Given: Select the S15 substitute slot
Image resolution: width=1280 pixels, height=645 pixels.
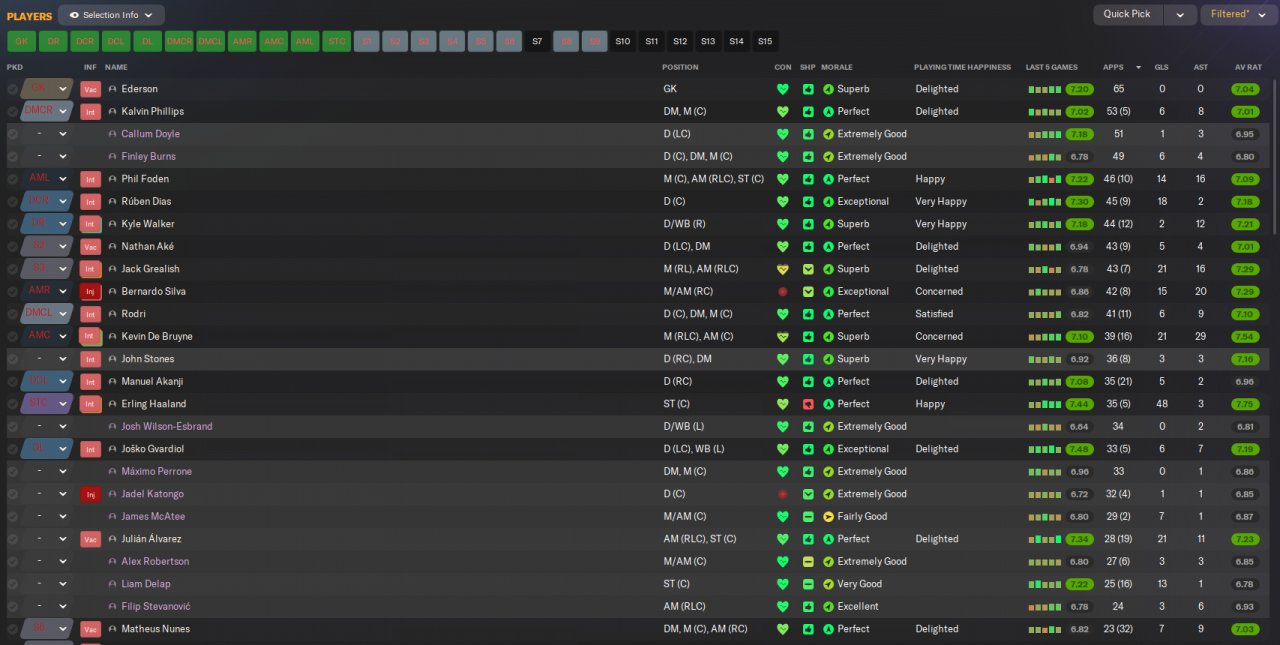Looking at the screenshot, I should (x=765, y=42).
